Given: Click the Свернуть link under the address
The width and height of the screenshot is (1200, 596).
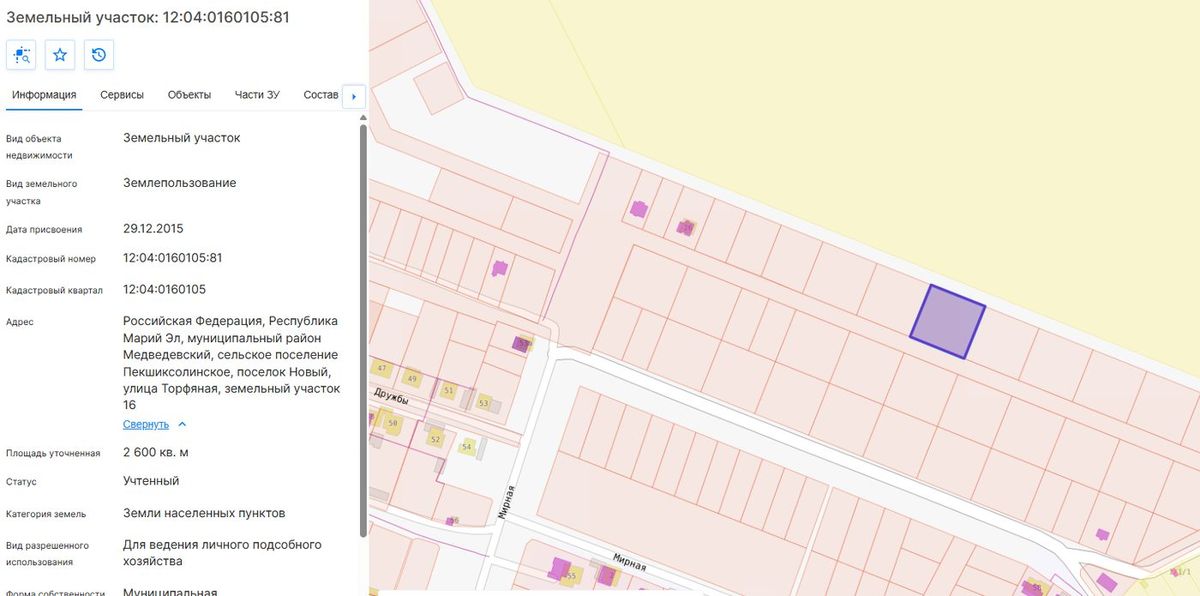Looking at the screenshot, I should (146, 424).
